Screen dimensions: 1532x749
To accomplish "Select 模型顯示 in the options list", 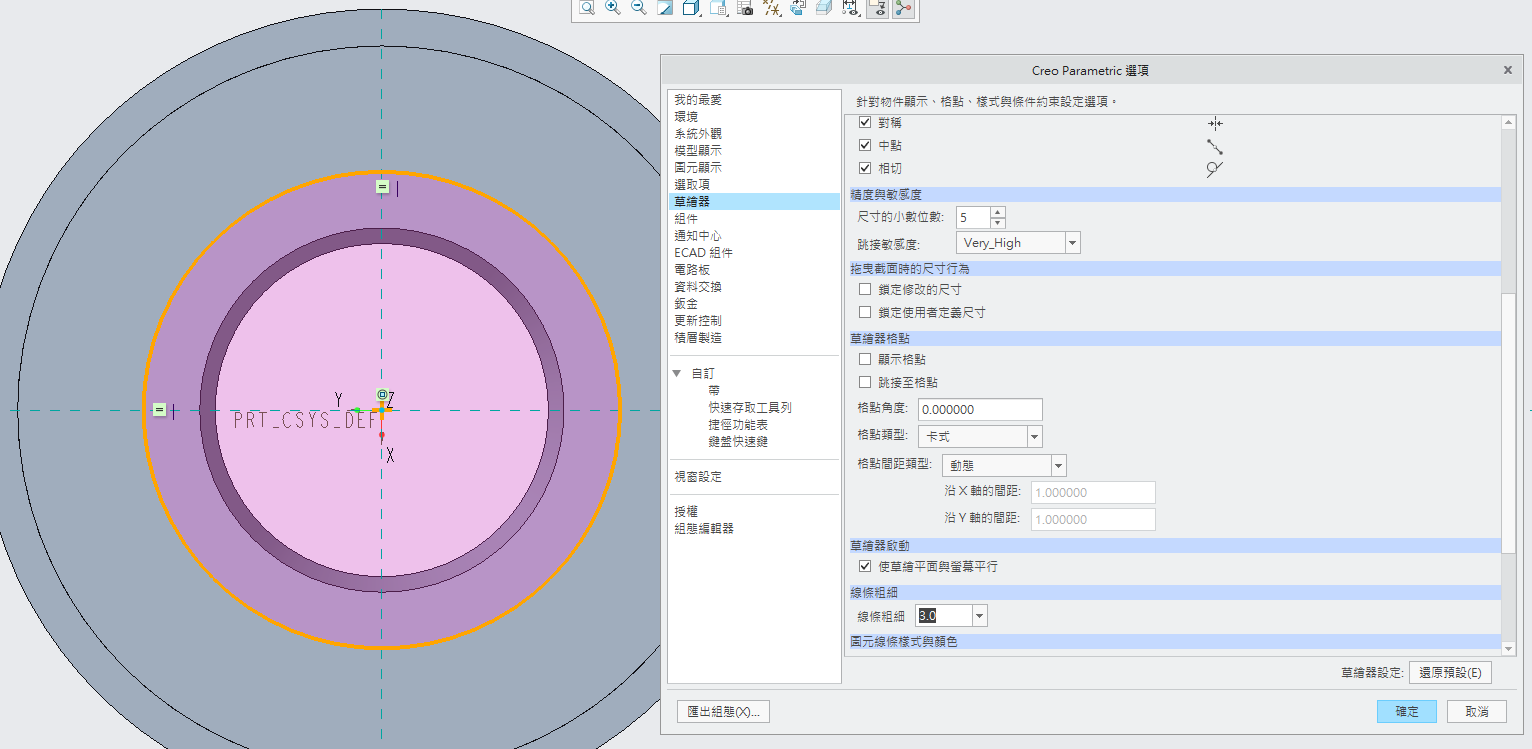I will coord(697,151).
